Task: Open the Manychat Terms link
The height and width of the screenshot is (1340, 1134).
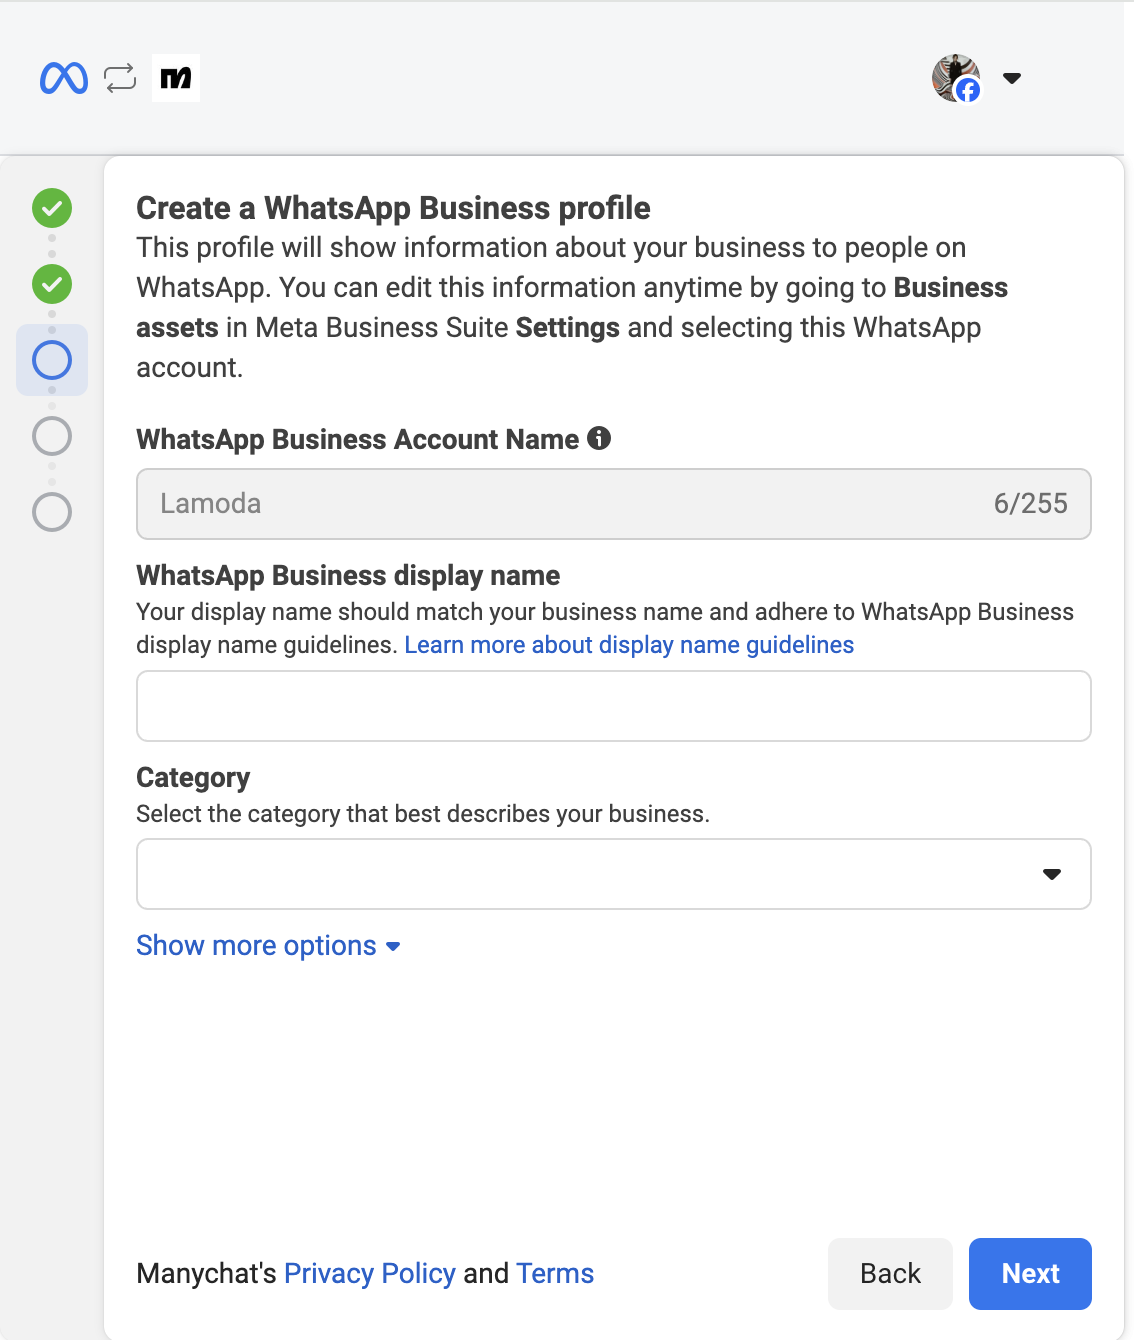Action: (555, 1273)
